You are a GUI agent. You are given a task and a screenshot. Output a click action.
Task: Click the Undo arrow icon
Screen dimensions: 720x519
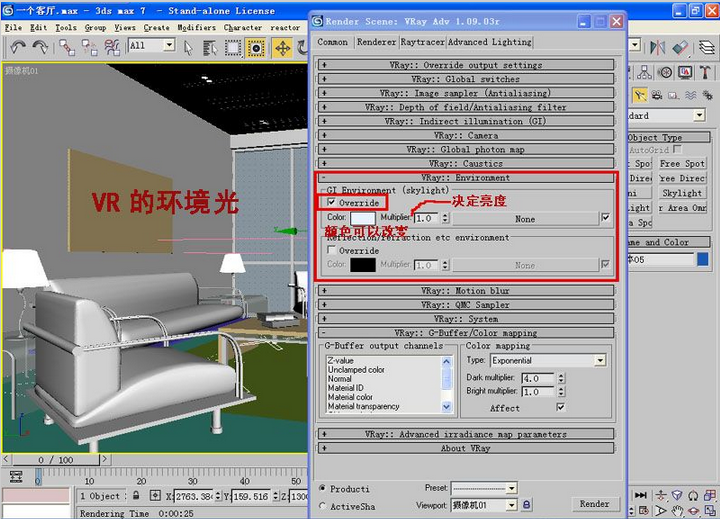pos(18,47)
